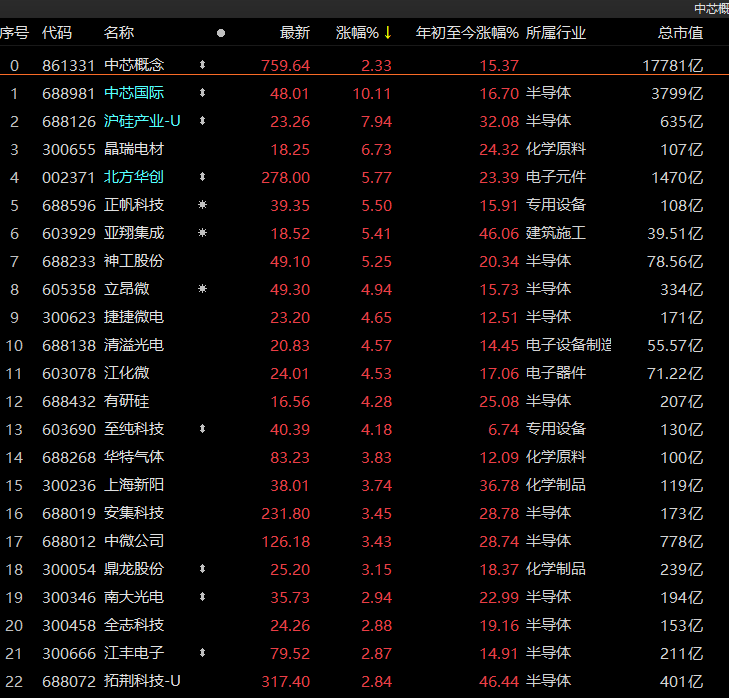Click the marker icon beside 北方华创

pyautogui.click(x=202, y=177)
